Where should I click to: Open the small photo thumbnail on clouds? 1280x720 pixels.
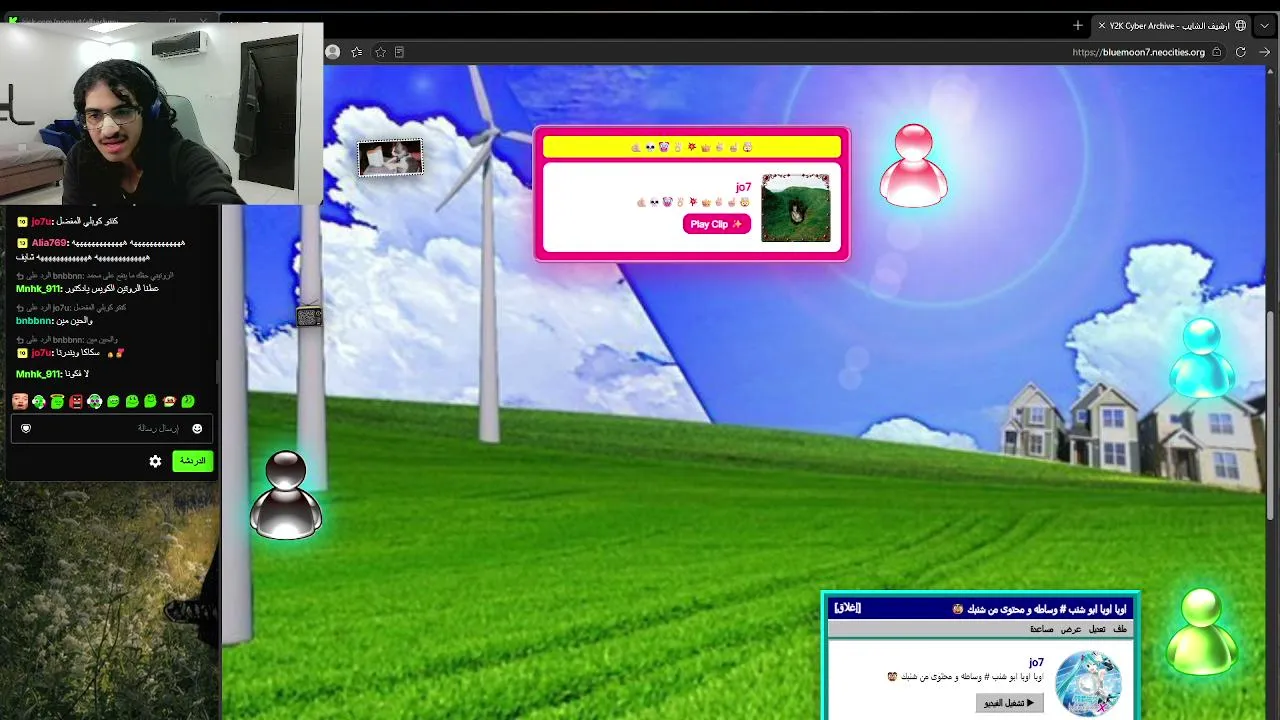coord(391,158)
